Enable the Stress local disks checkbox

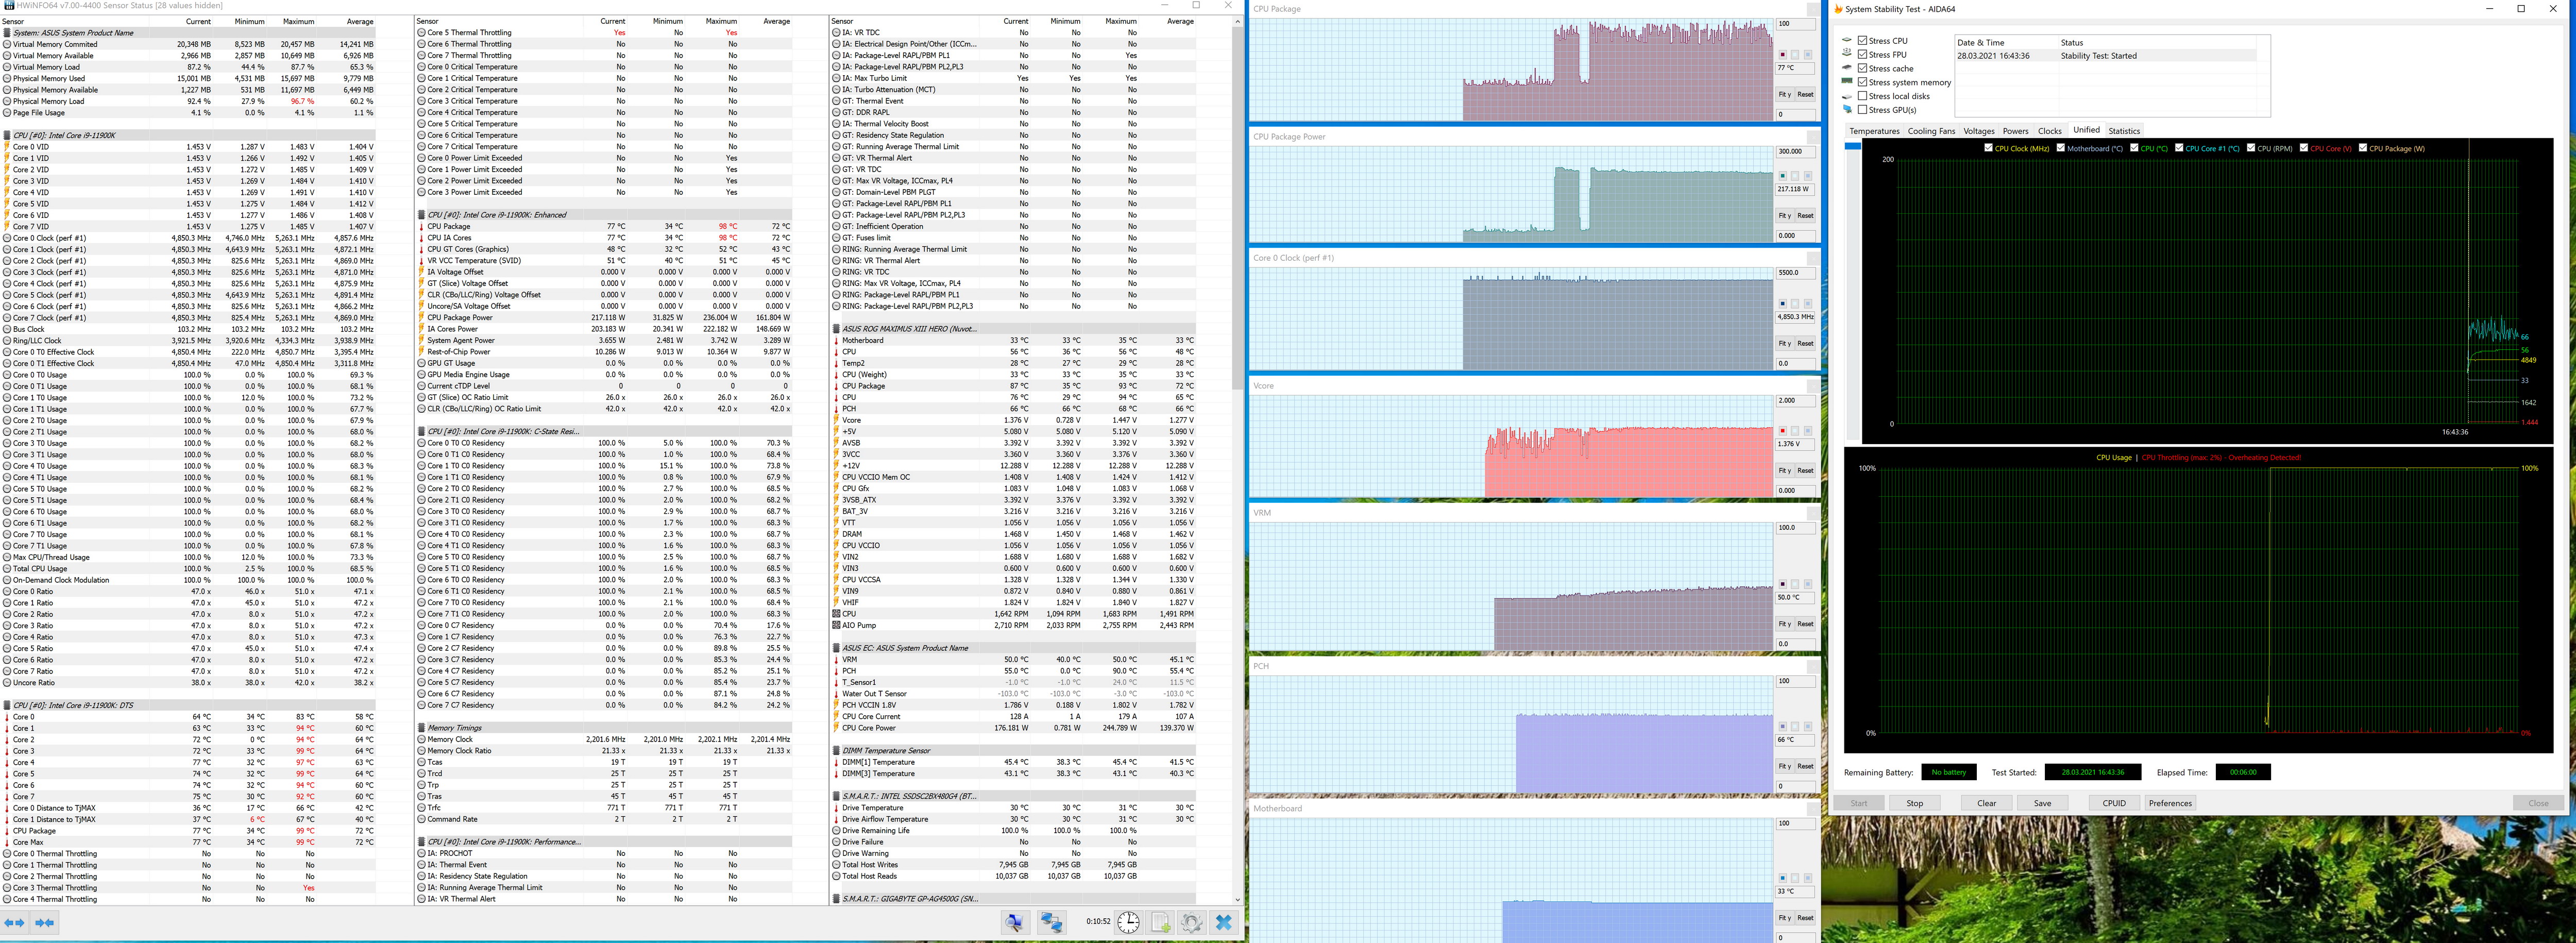(x=1862, y=96)
